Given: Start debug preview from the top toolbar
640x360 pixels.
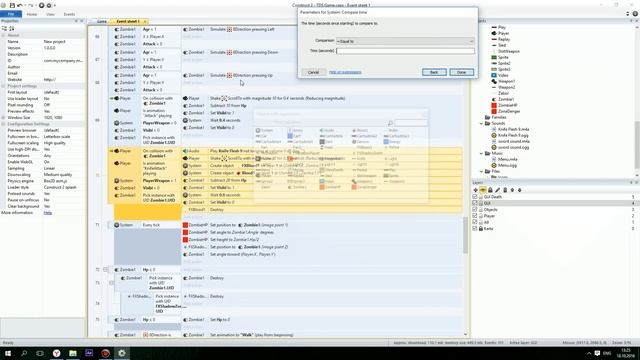Looking at the screenshot, I should click(x=49, y=5).
